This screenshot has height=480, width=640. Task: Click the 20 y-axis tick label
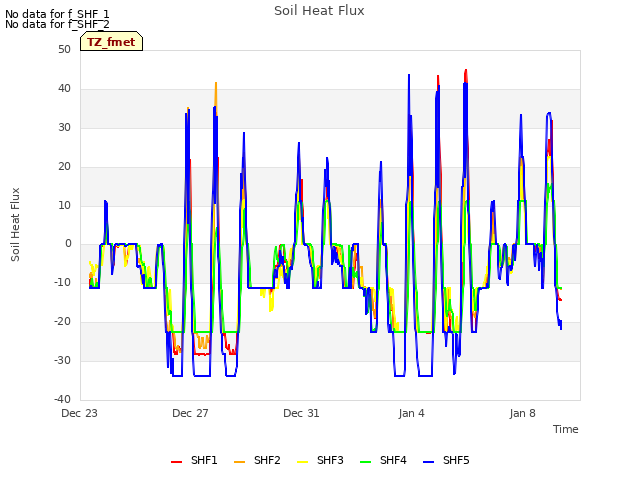[64, 167]
